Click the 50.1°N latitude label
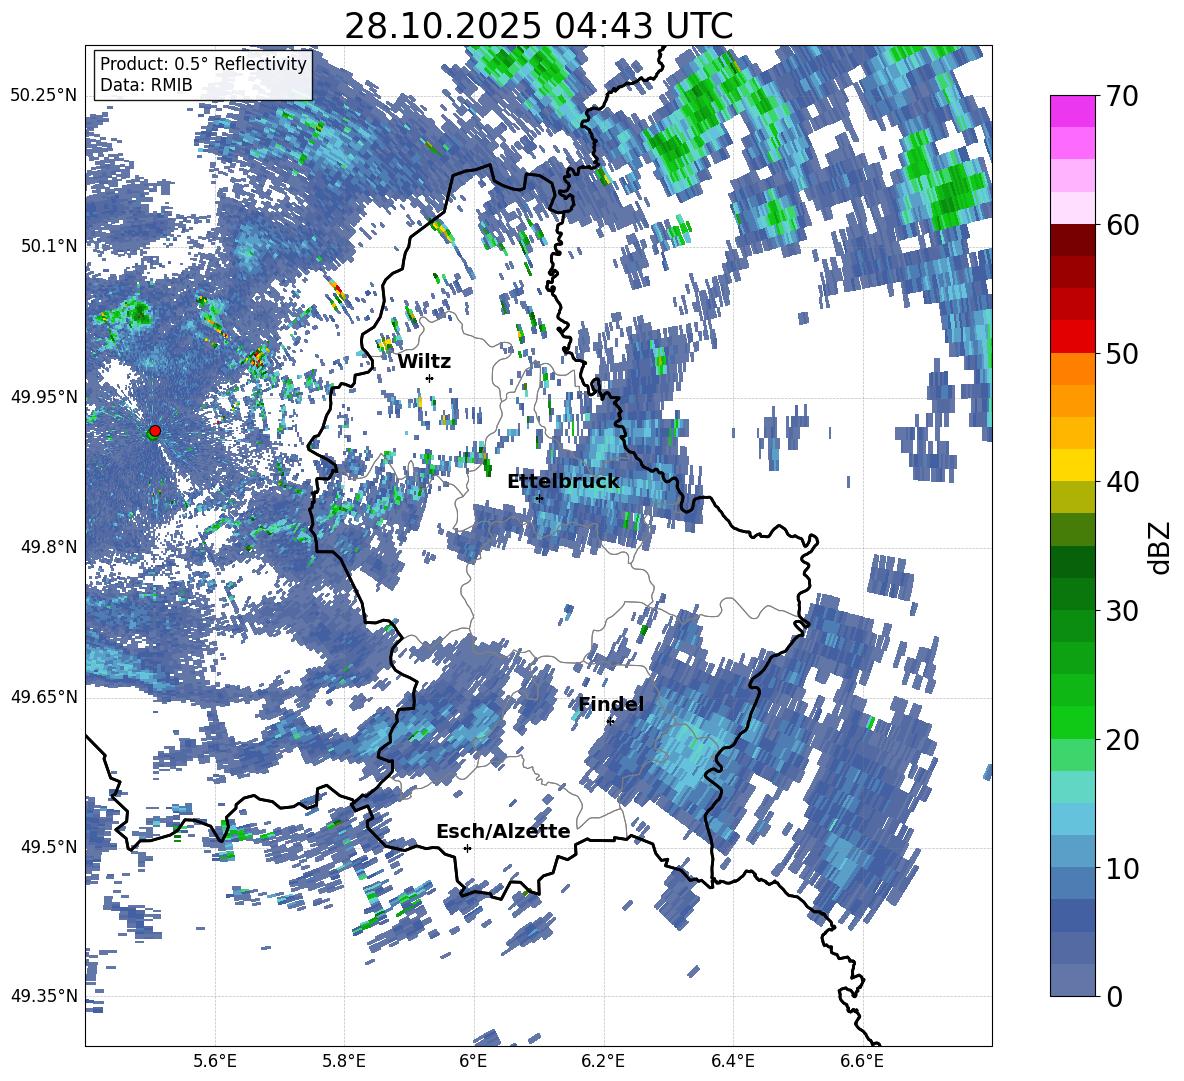 48,245
